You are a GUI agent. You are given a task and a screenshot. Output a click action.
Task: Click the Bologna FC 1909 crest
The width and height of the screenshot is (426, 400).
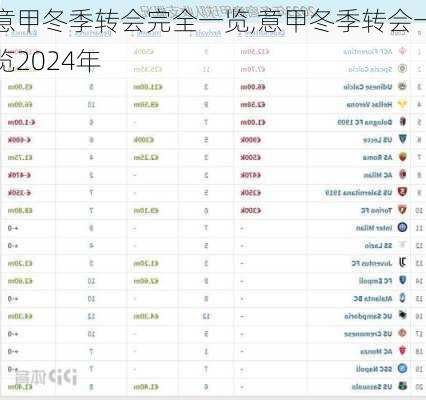coord(403,122)
